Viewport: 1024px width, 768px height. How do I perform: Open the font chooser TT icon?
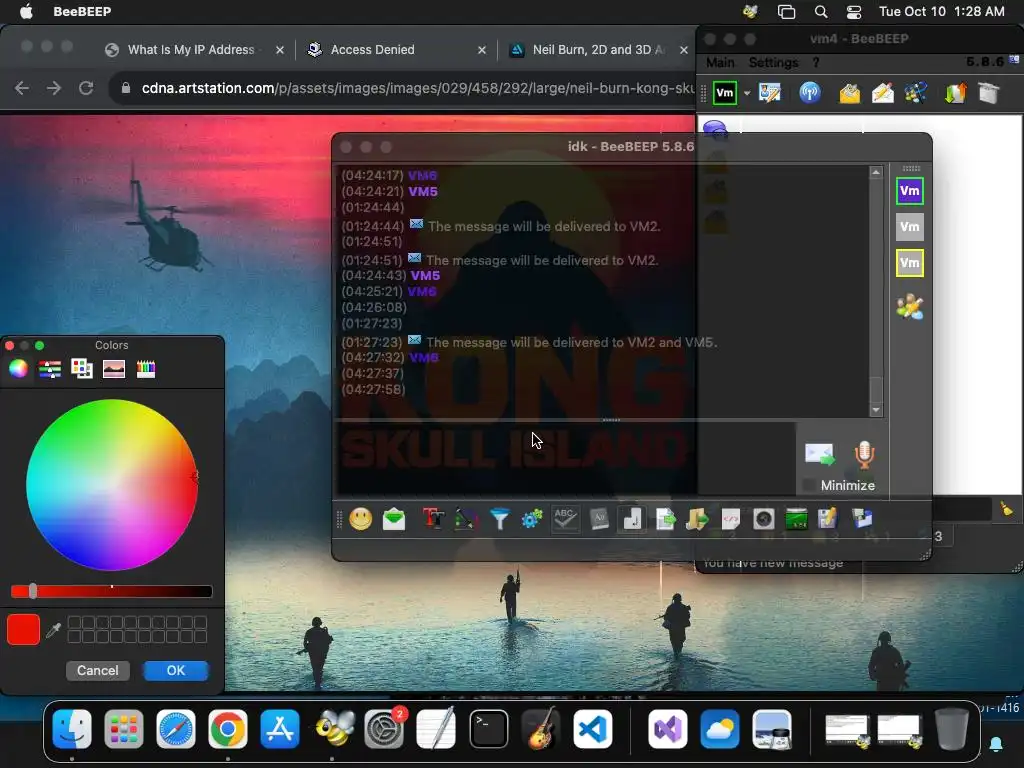tap(433, 519)
